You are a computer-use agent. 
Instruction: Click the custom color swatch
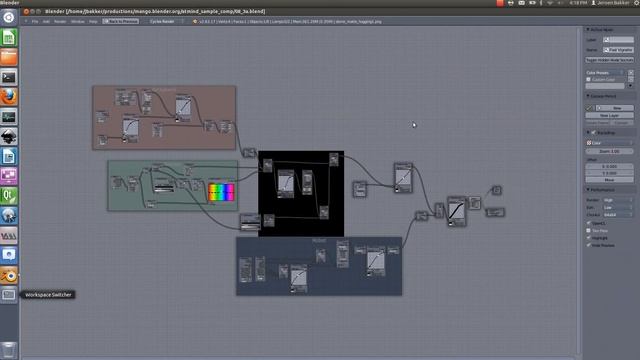605,86
